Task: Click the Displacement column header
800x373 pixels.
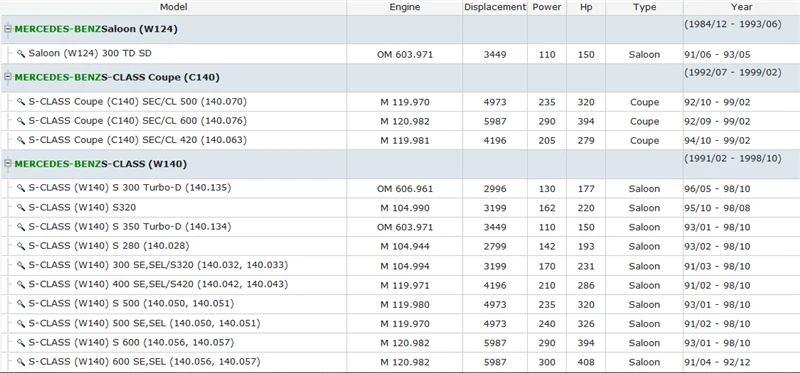Action: click(x=495, y=7)
